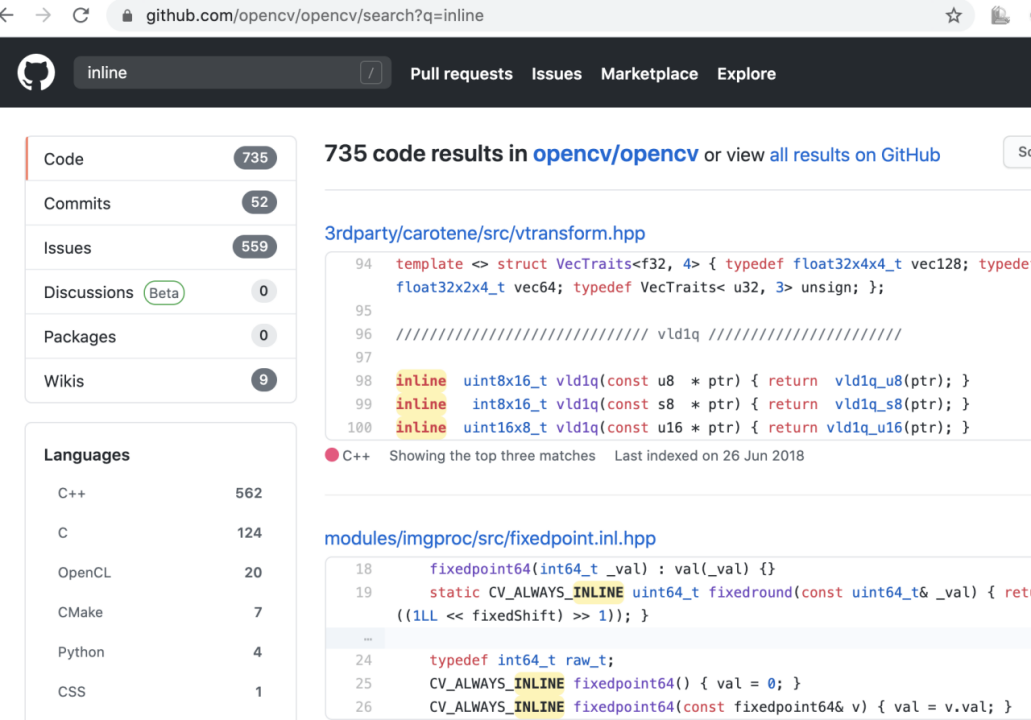Viewport: 1031px width, 720px height.
Task: Open Explore in the top navigation
Action: (x=746, y=74)
